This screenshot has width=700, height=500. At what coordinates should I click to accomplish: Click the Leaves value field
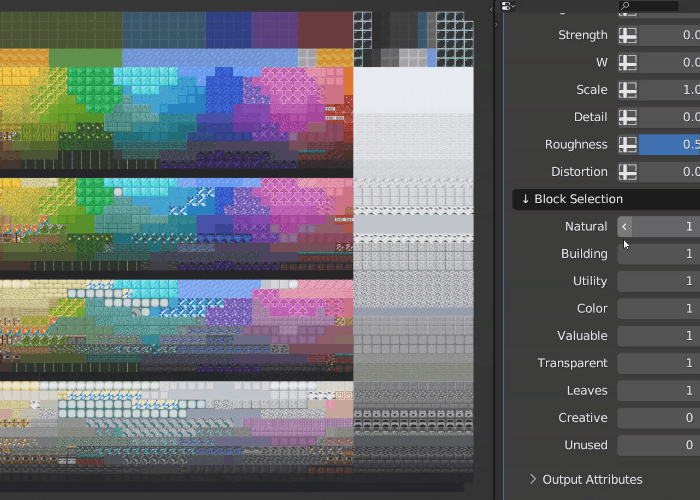click(x=659, y=391)
